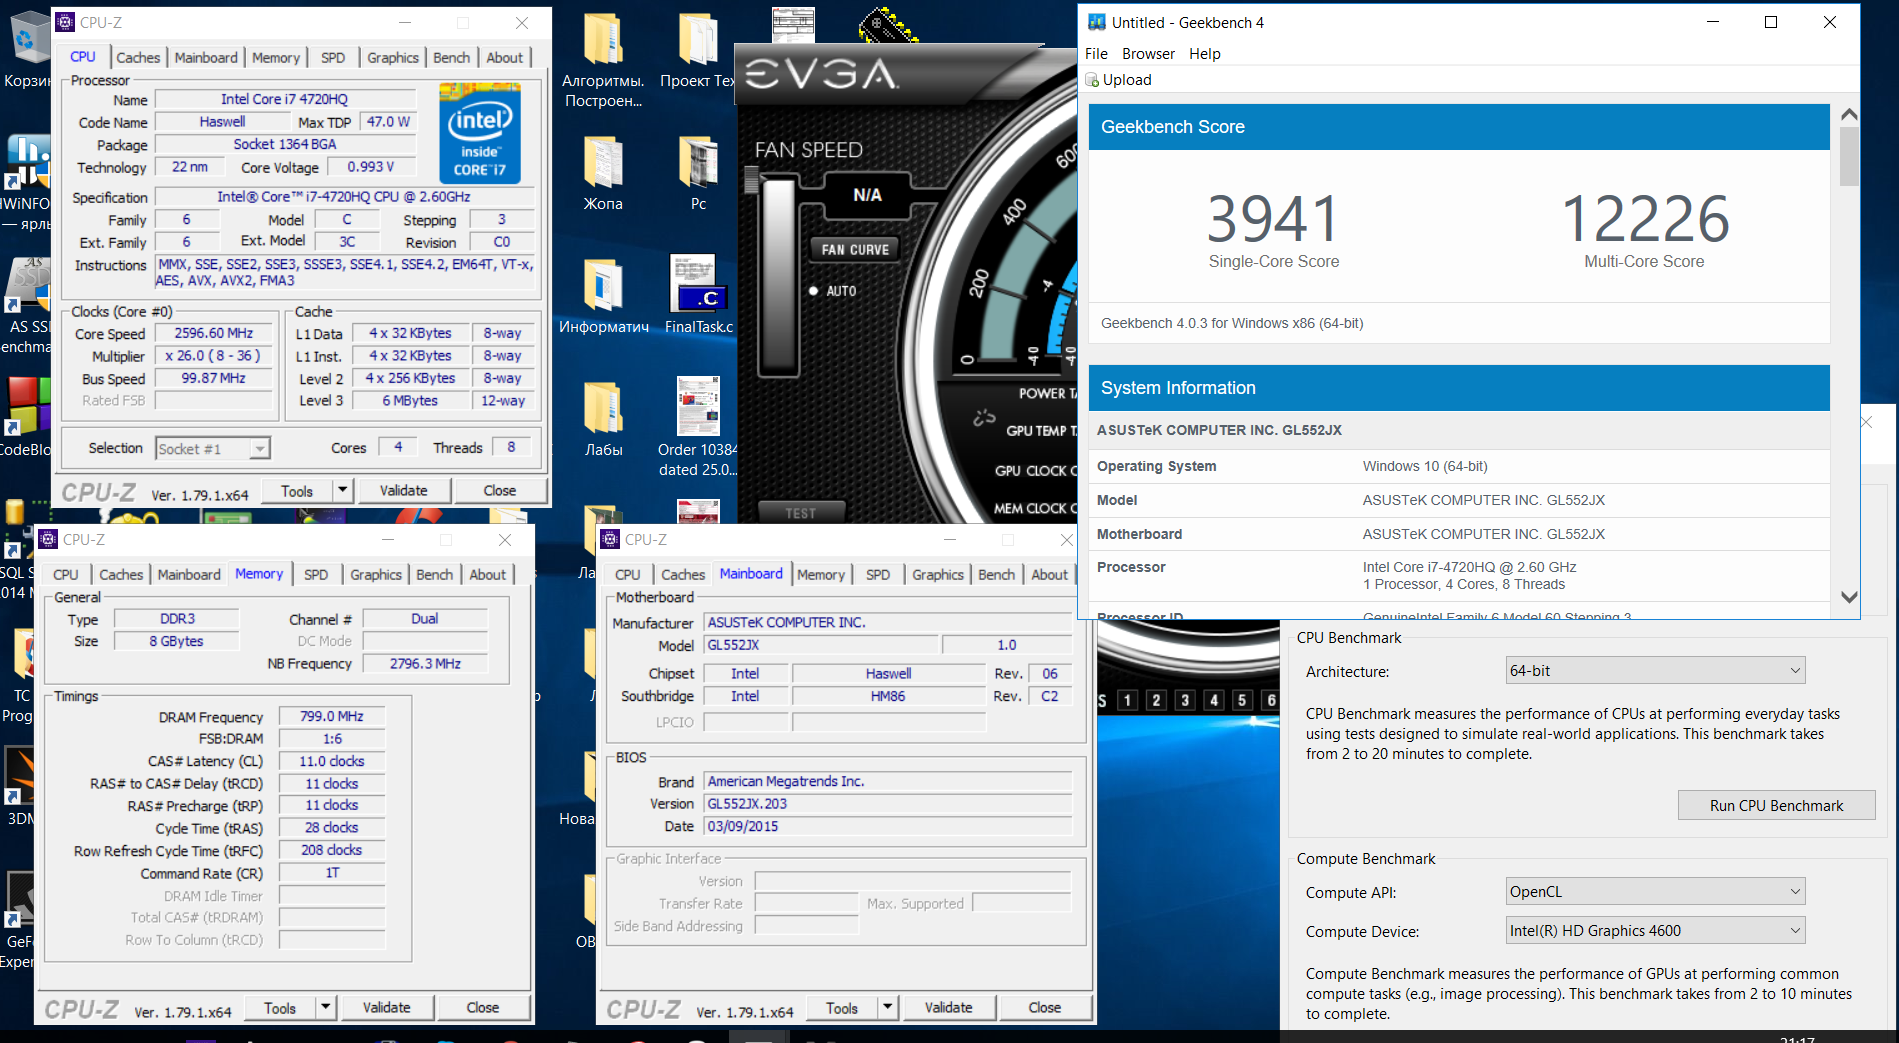The width and height of the screenshot is (1899, 1043).
Task: Enable the AUTO fan option in EVGA
Action: 814,291
